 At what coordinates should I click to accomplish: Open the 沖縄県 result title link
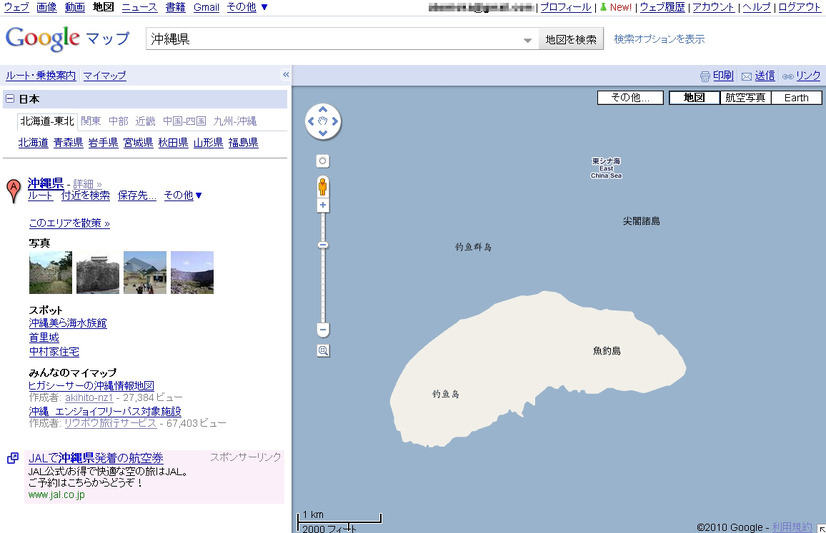tap(46, 183)
